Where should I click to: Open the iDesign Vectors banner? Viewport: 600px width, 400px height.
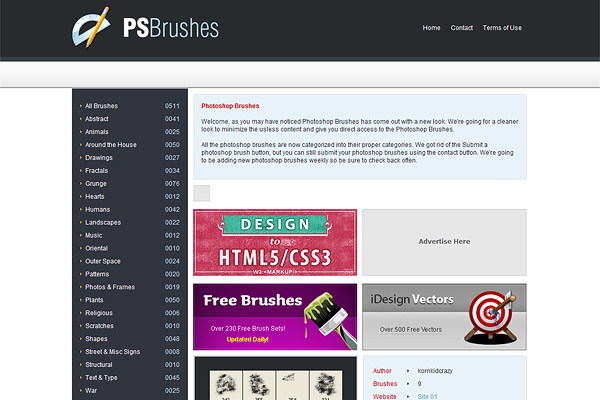coord(444,317)
